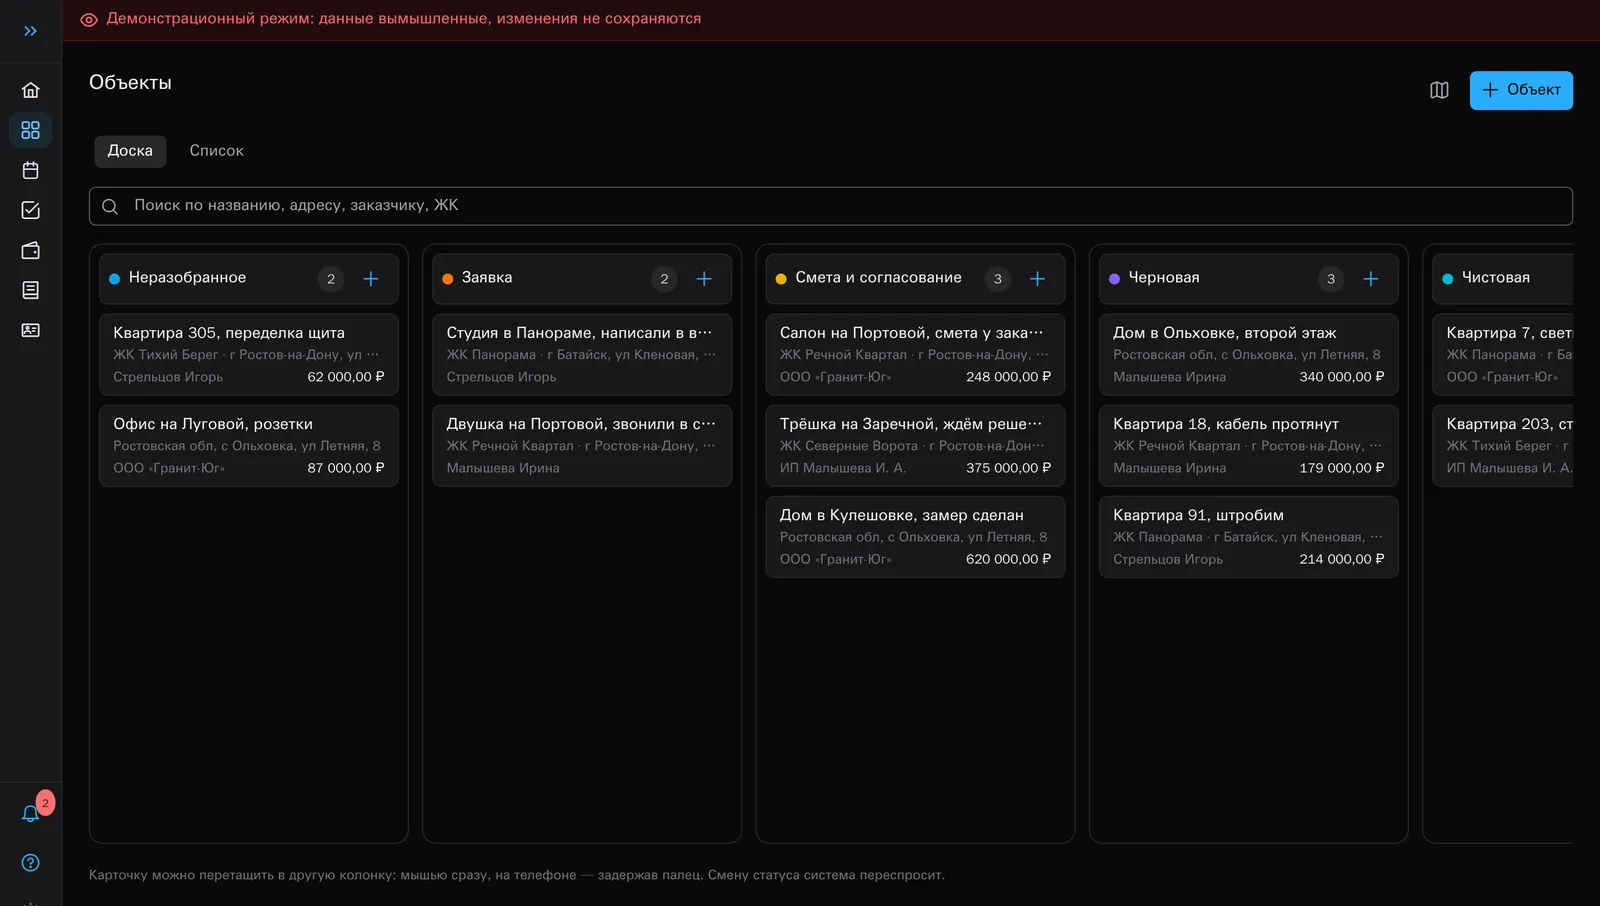Click the eye icon in demo banner
This screenshot has width=1600, height=906.
tap(89, 20)
